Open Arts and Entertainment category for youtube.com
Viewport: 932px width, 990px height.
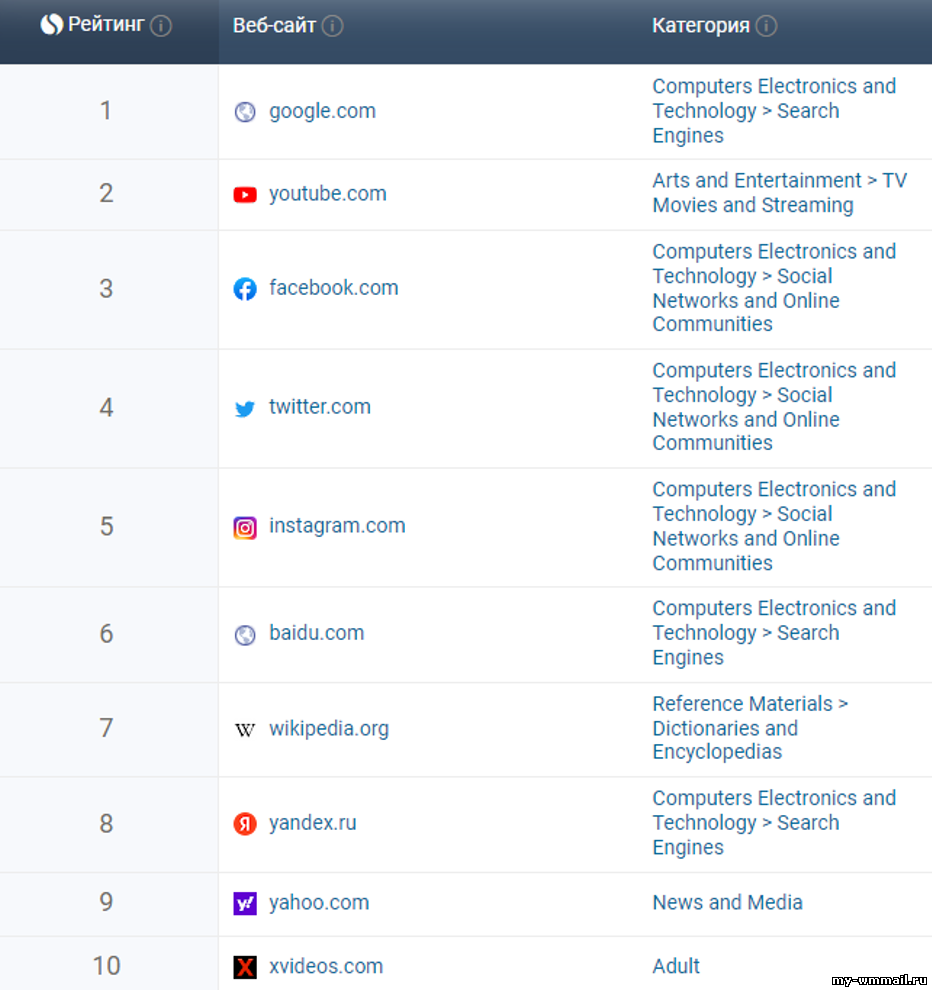click(780, 193)
